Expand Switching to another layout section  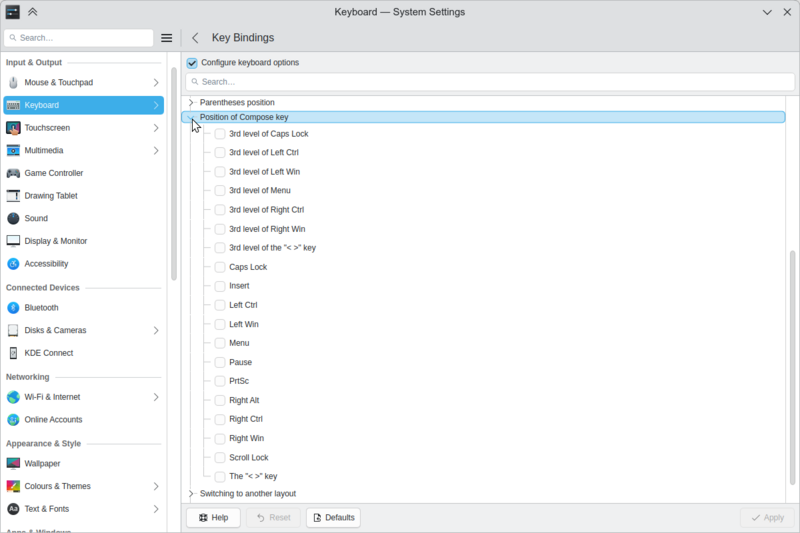191,493
